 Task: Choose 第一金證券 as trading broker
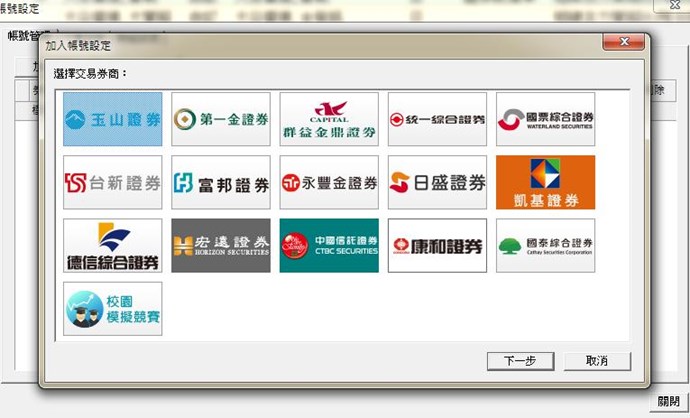click(x=220, y=119)
